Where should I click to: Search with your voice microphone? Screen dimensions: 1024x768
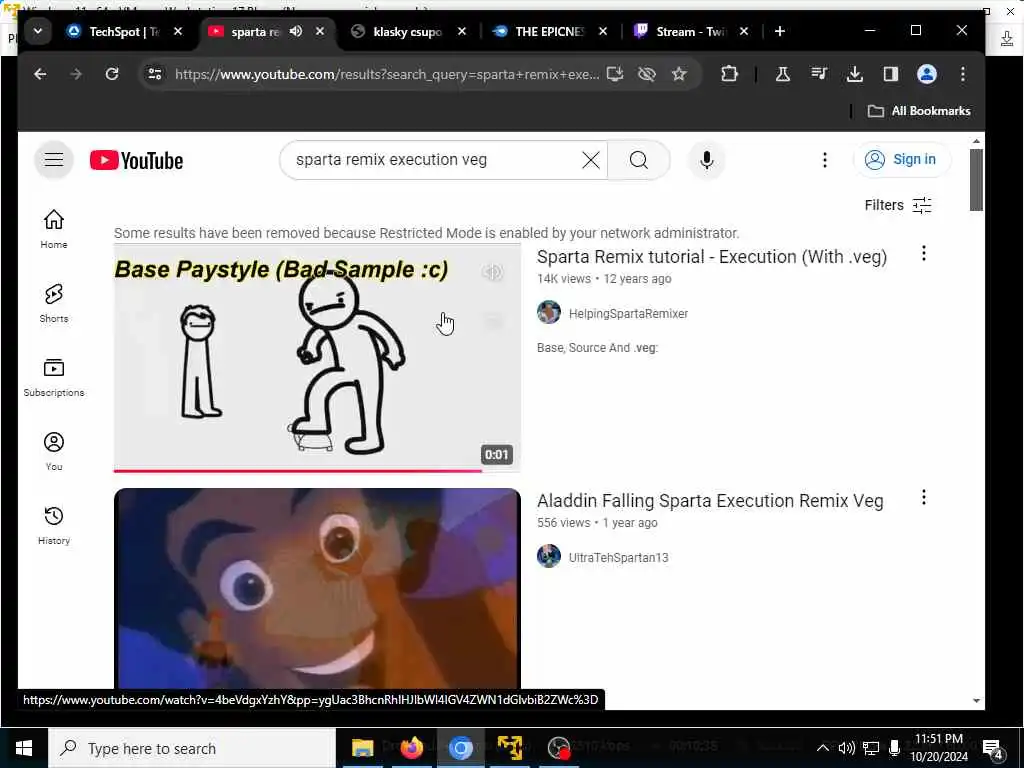click(x=707, y=160)
